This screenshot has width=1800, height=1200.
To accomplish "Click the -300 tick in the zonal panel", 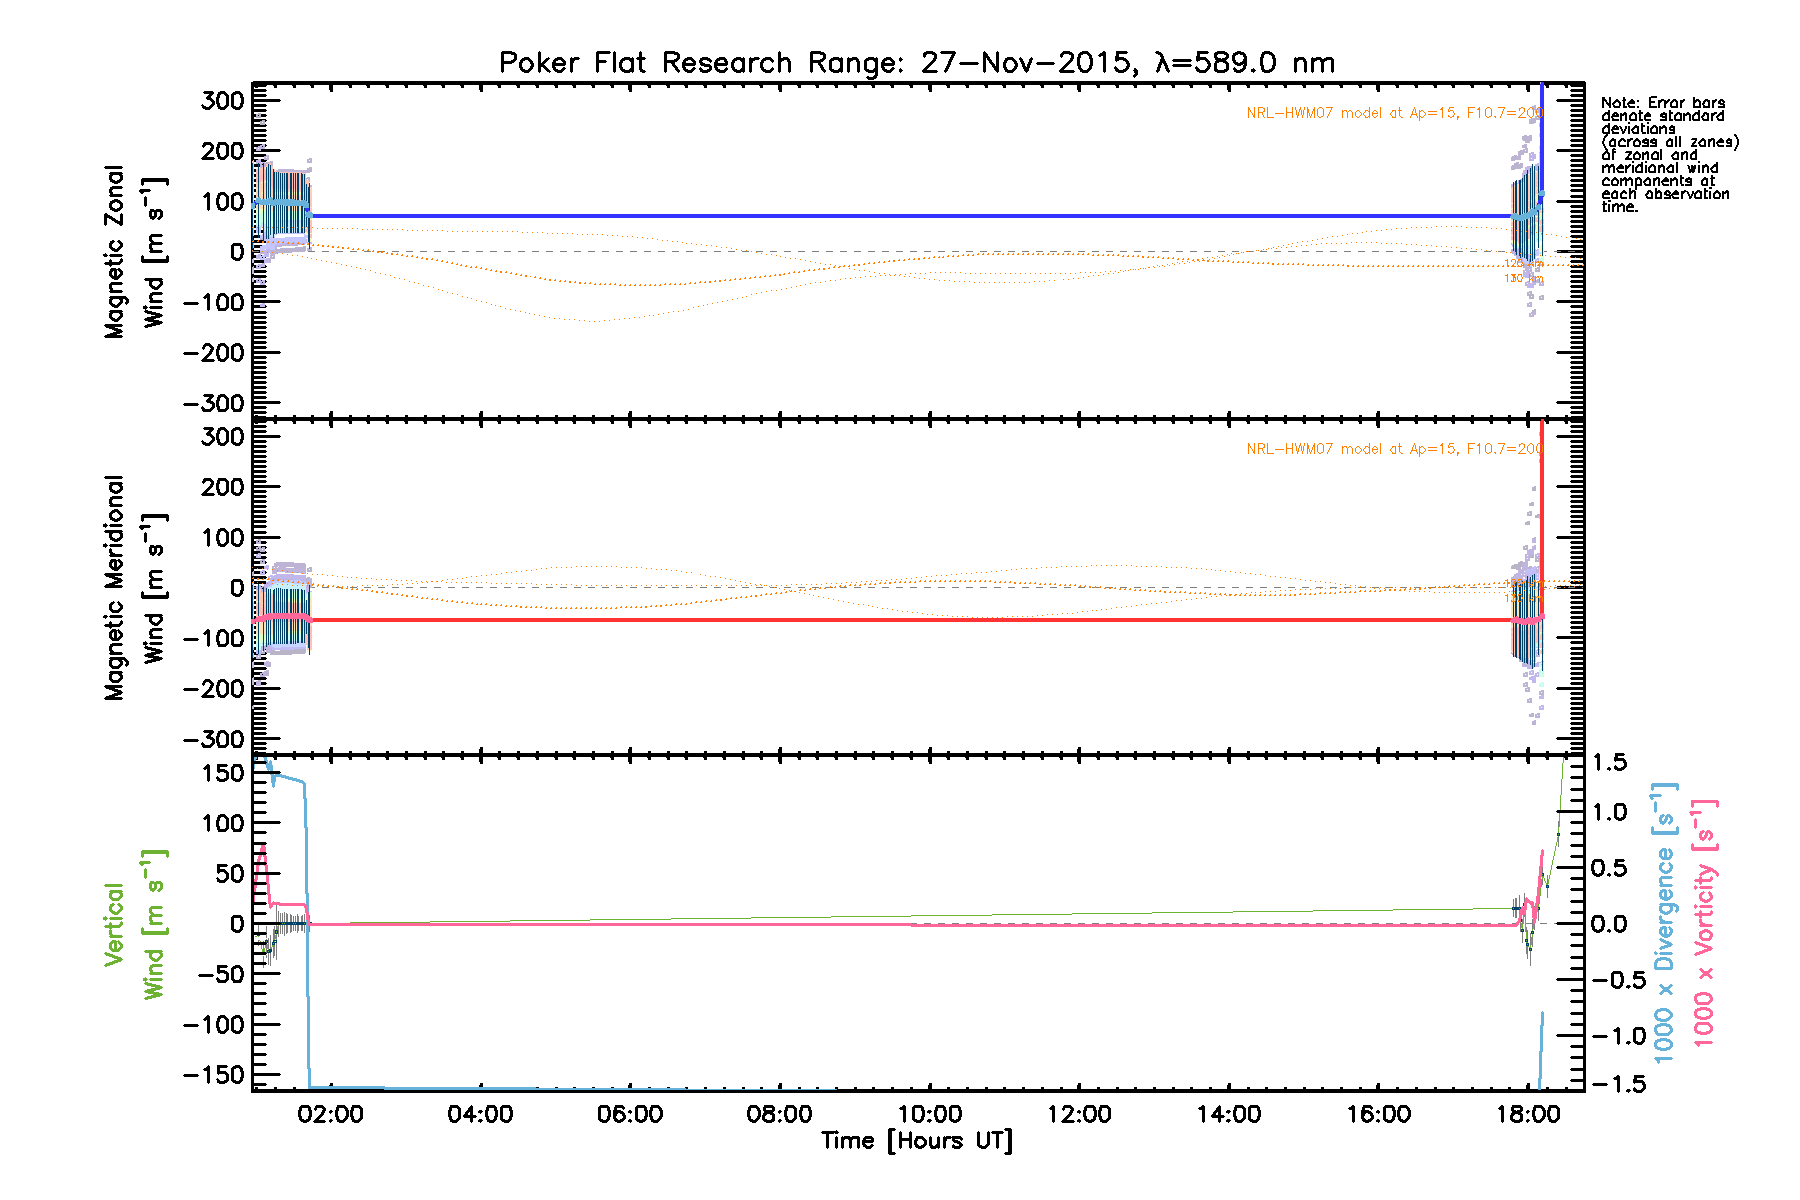I will pos(213,403).
